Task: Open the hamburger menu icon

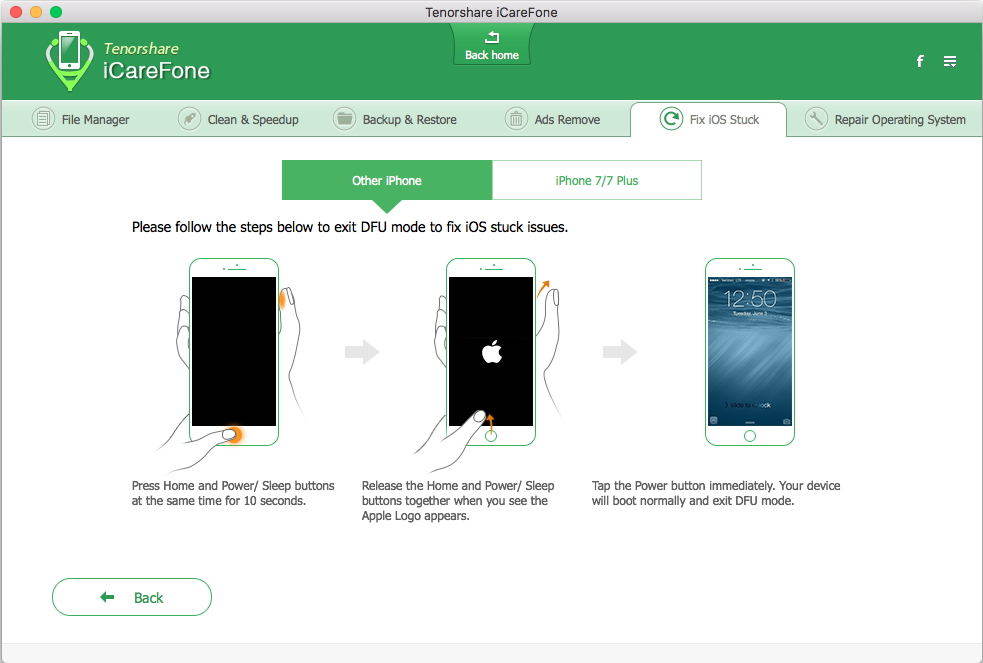Action: [x=950, y=61]
